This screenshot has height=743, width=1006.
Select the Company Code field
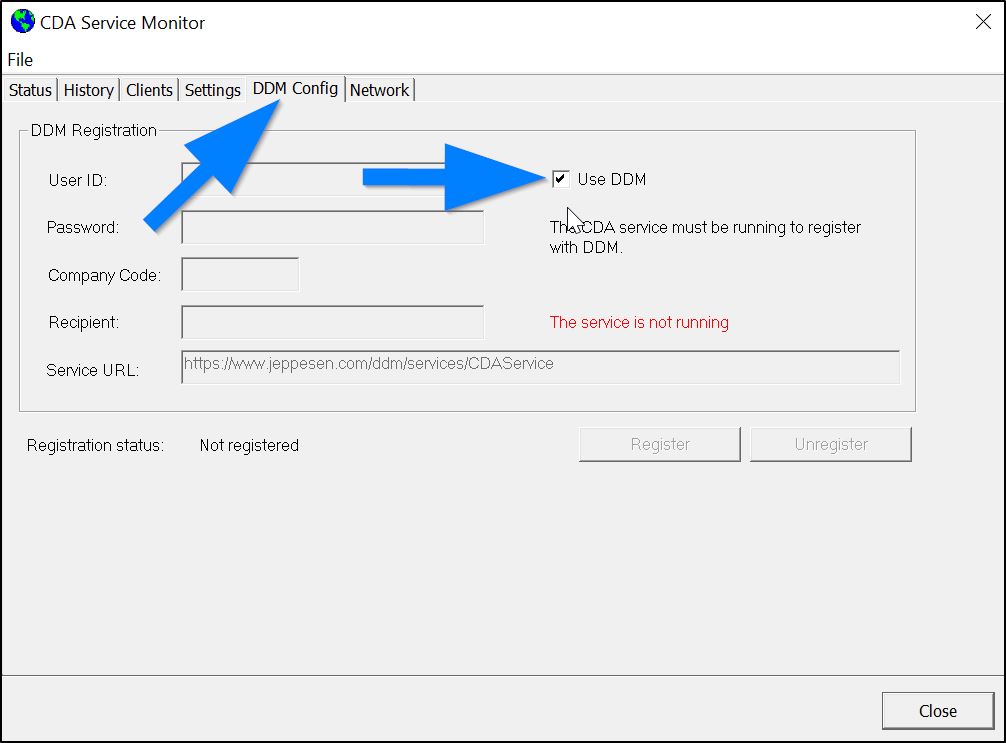(240, 274)
